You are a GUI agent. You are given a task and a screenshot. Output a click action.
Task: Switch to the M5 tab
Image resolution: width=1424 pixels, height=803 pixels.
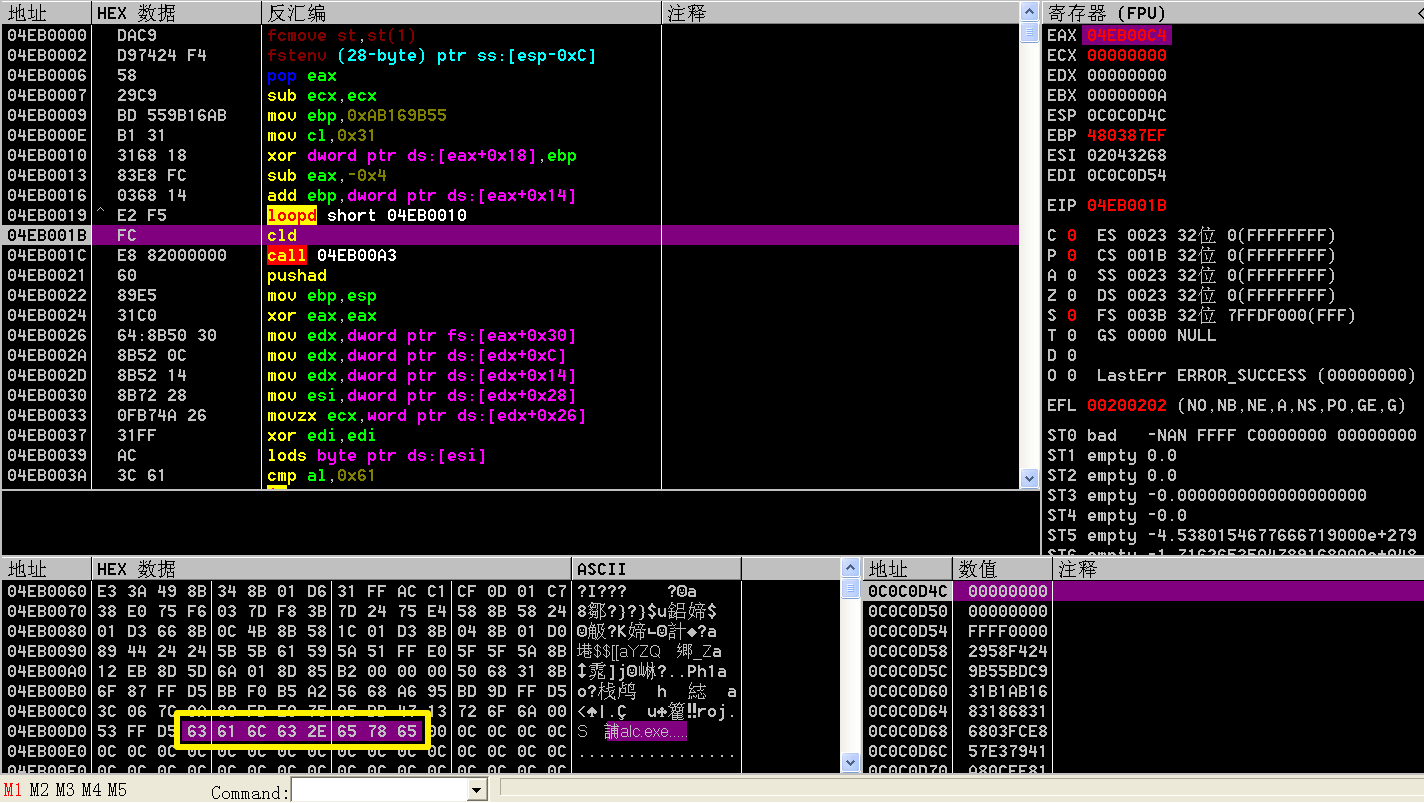pos(117,790)
